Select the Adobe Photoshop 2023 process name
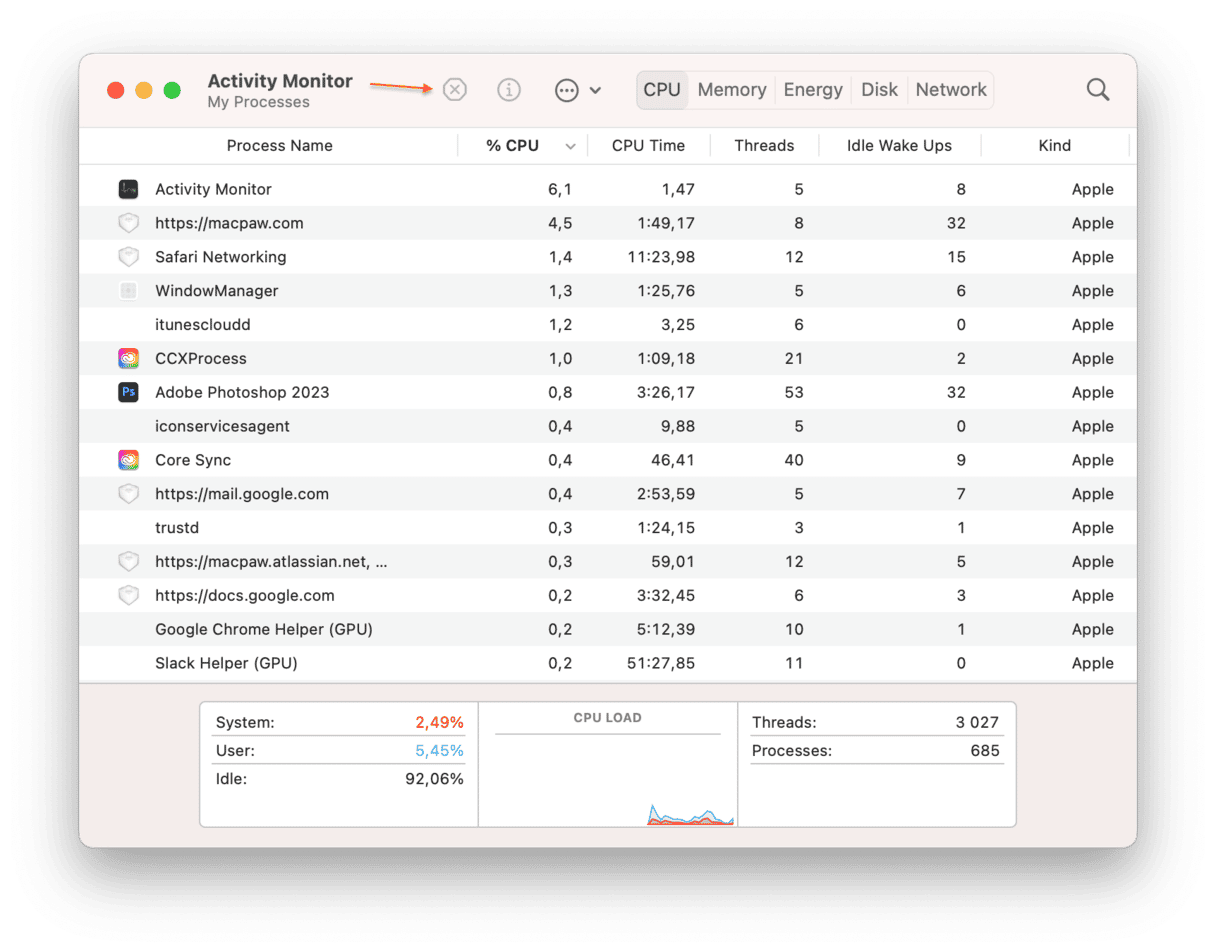Image resolution: width=1216 pixels, height=952 pixels. click(242, 392)
